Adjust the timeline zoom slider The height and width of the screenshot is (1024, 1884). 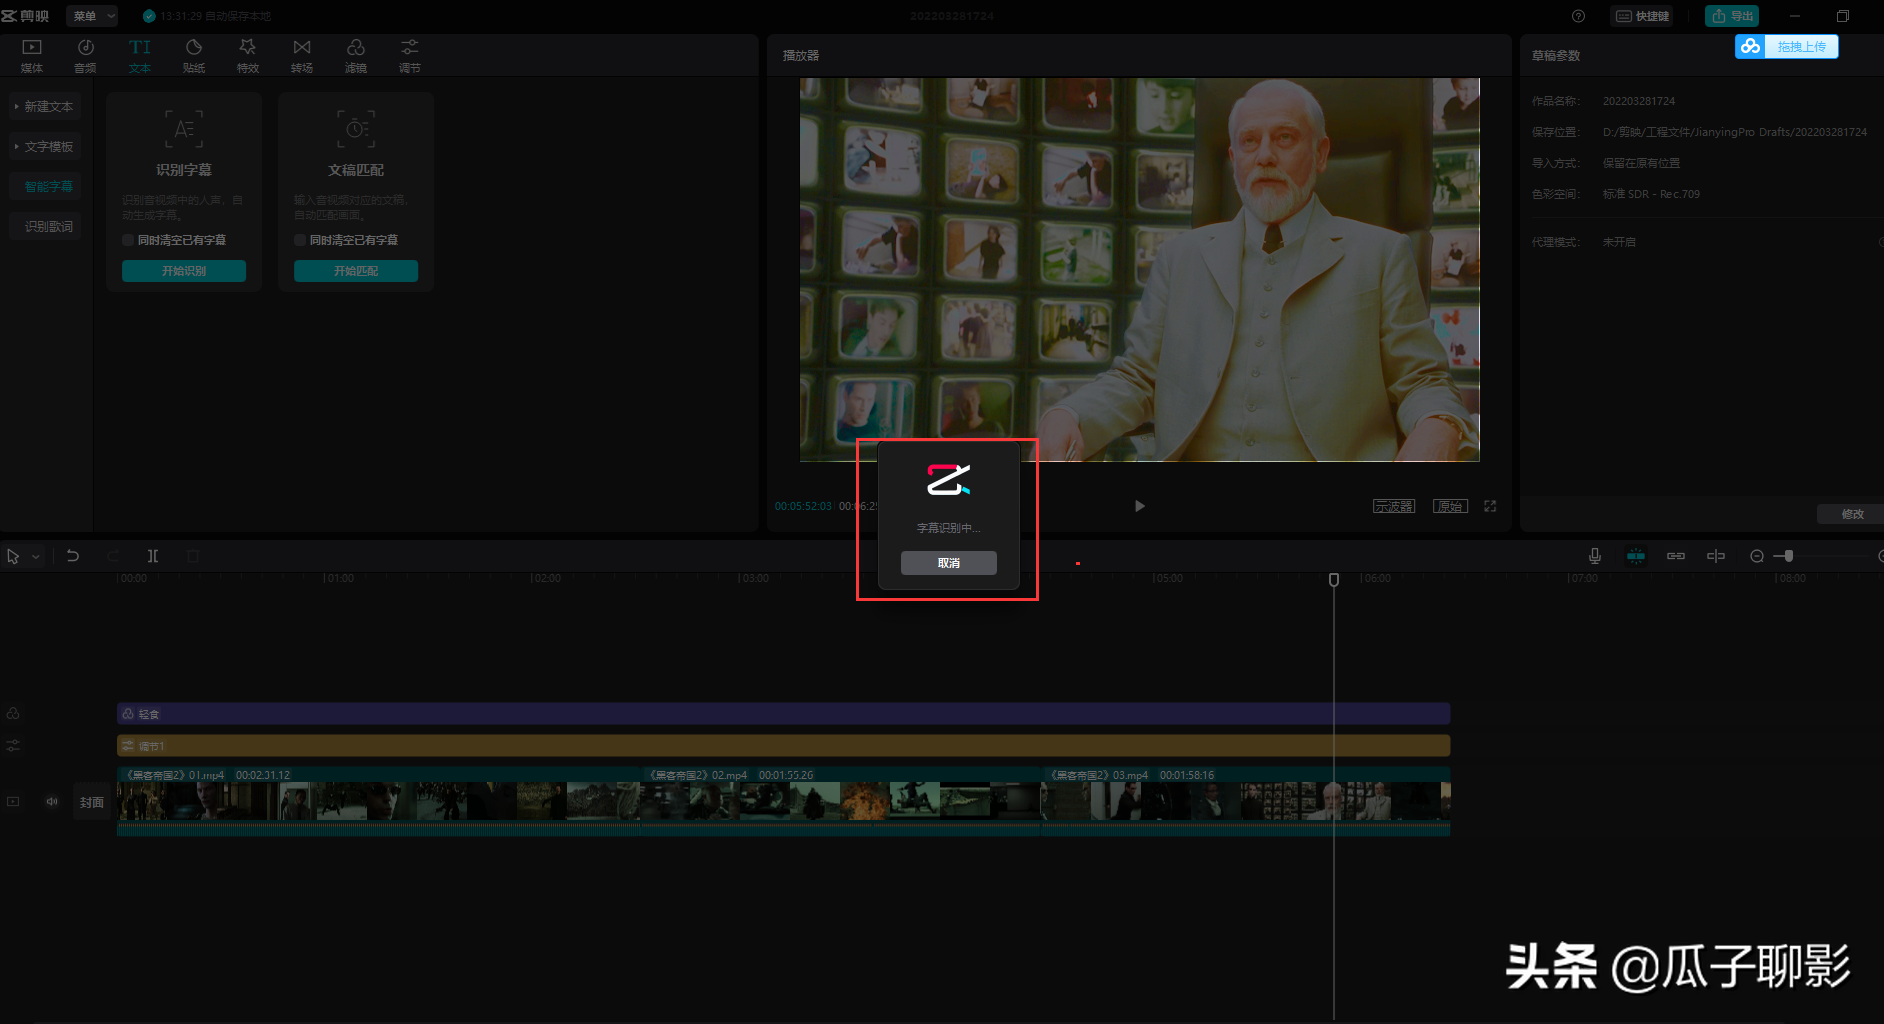pyautogui.click(x=1789, y=556)
